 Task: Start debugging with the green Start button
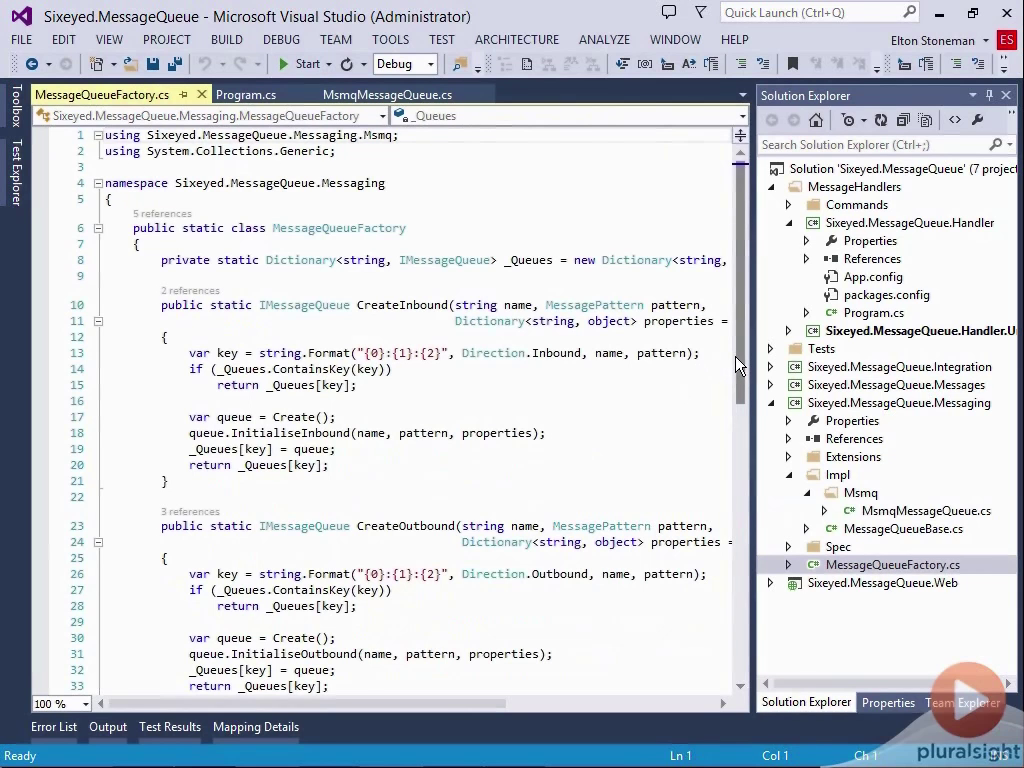pos(300,64)
